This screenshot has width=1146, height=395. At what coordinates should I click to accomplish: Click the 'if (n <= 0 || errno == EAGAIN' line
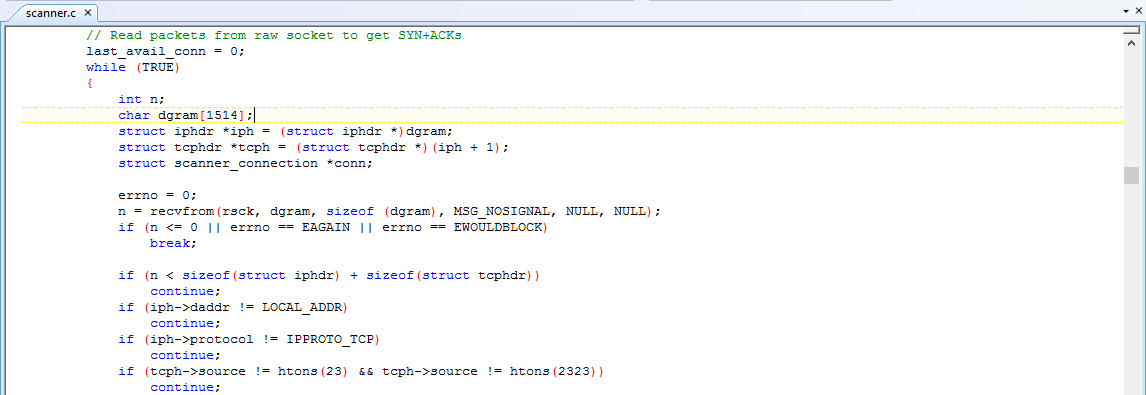333,227
